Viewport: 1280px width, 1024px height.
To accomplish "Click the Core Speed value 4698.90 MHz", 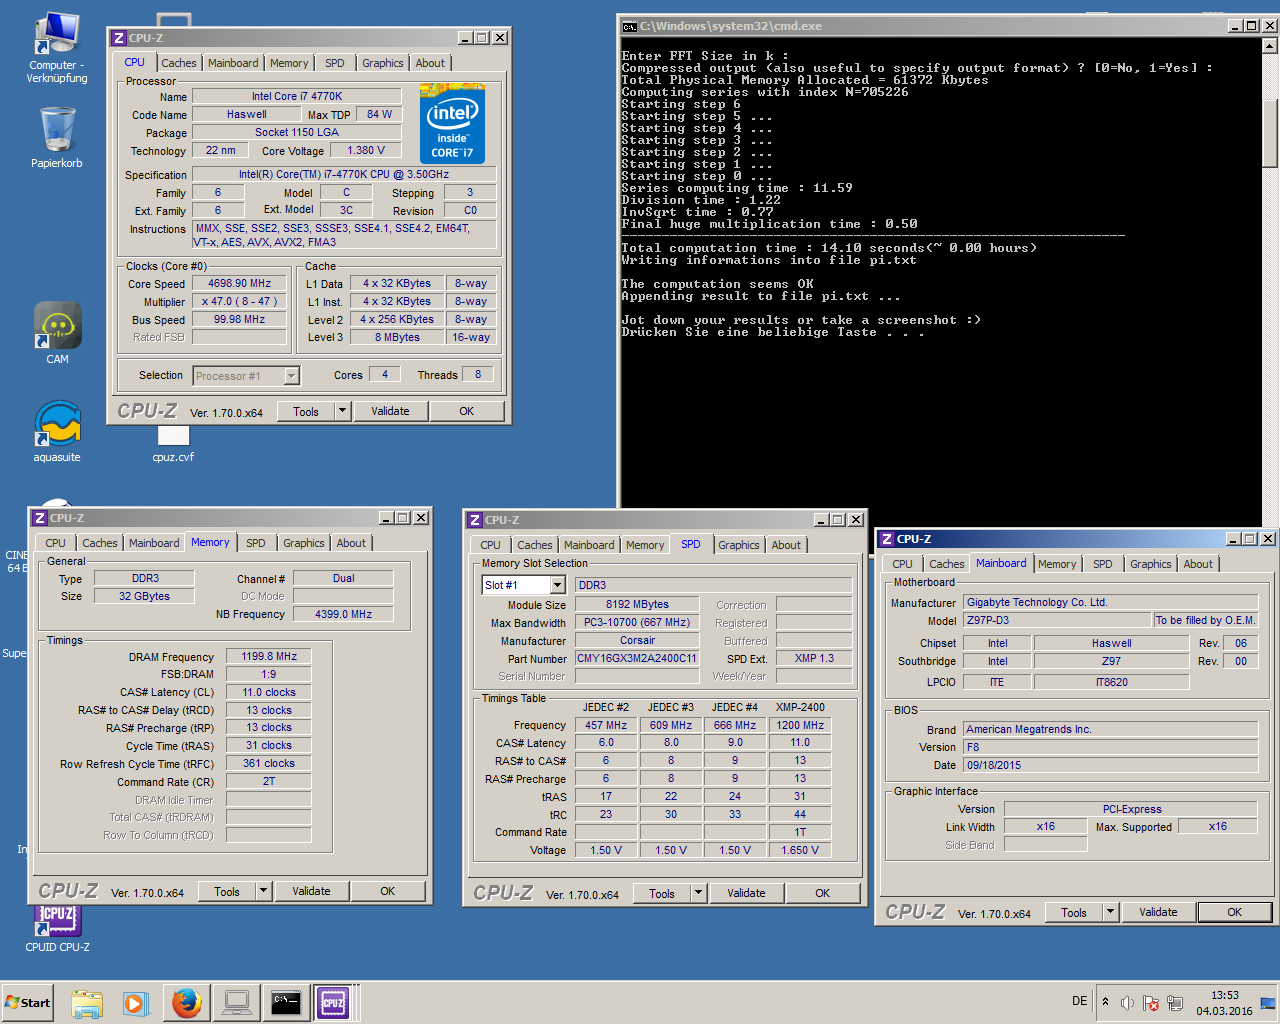I will (240, 283).
